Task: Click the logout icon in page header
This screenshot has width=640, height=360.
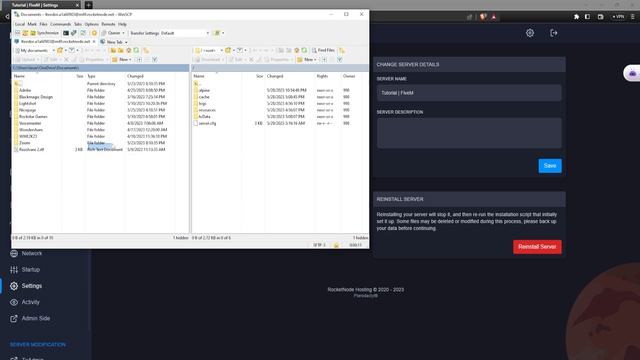Action: [x=553, y=33]
